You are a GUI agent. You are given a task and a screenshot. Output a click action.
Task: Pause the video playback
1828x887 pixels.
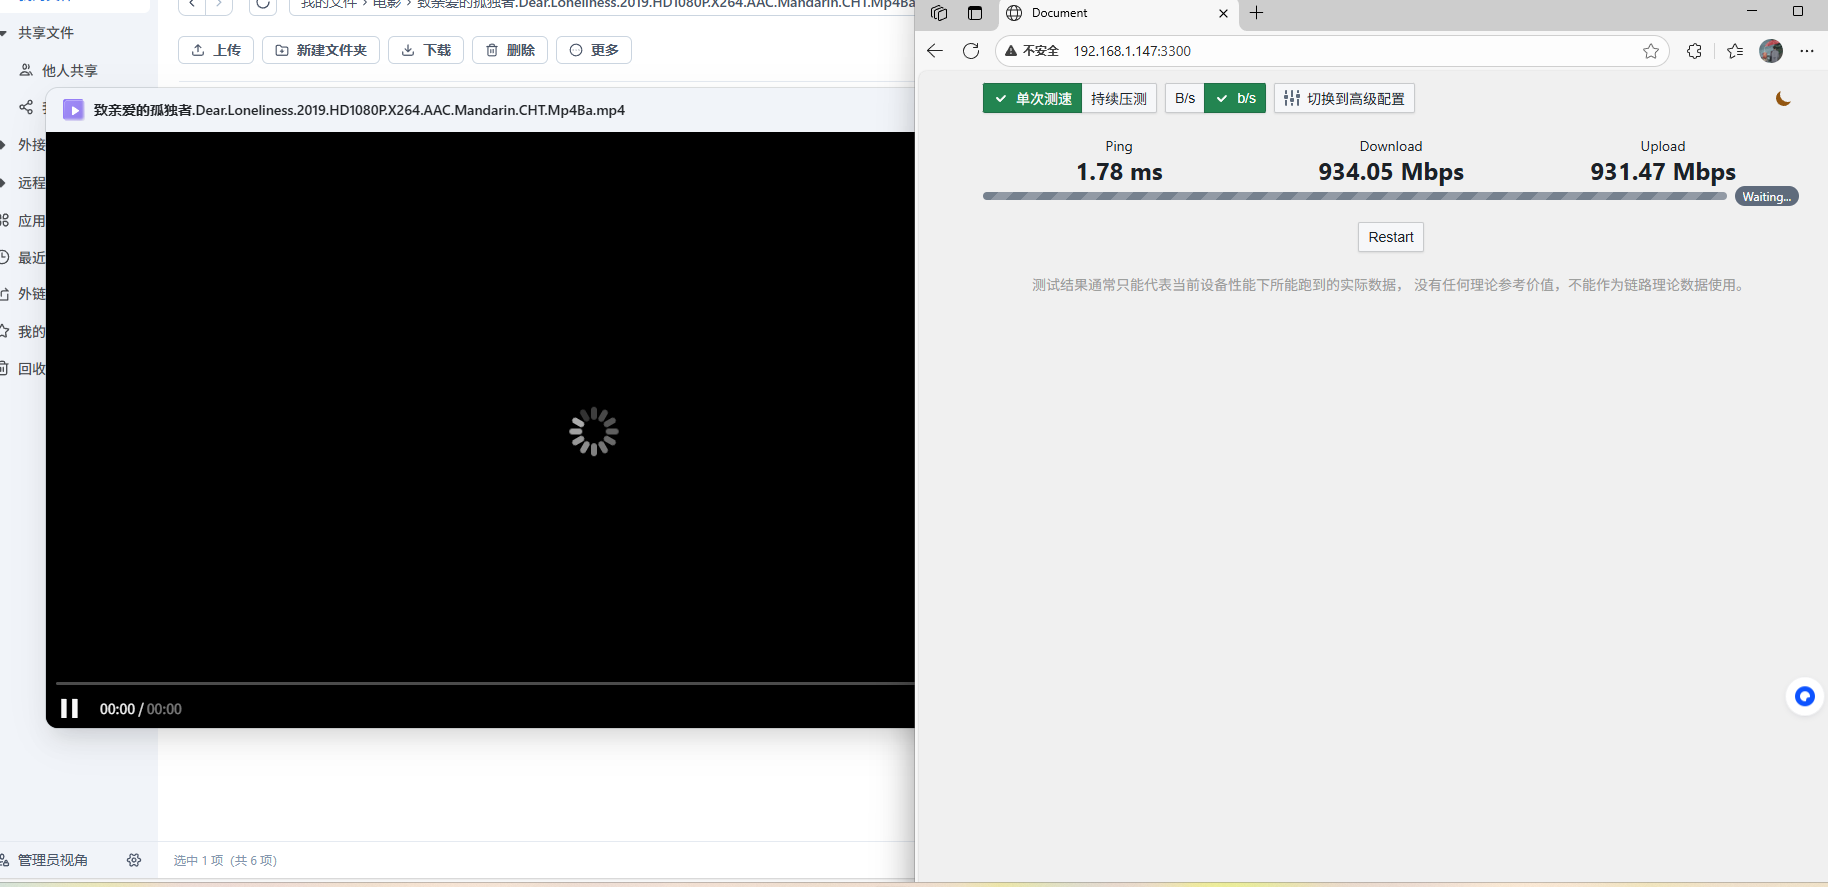pos(69,709)
